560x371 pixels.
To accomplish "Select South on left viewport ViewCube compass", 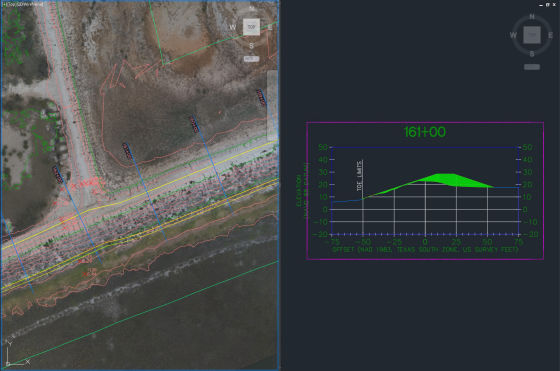I will (251, 46).
